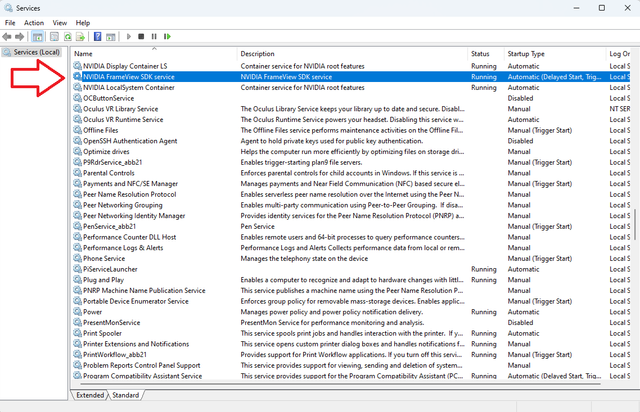640x412 pixels.
Task: Click the Pause Service toolbar icon
Action: pos(154,37)
